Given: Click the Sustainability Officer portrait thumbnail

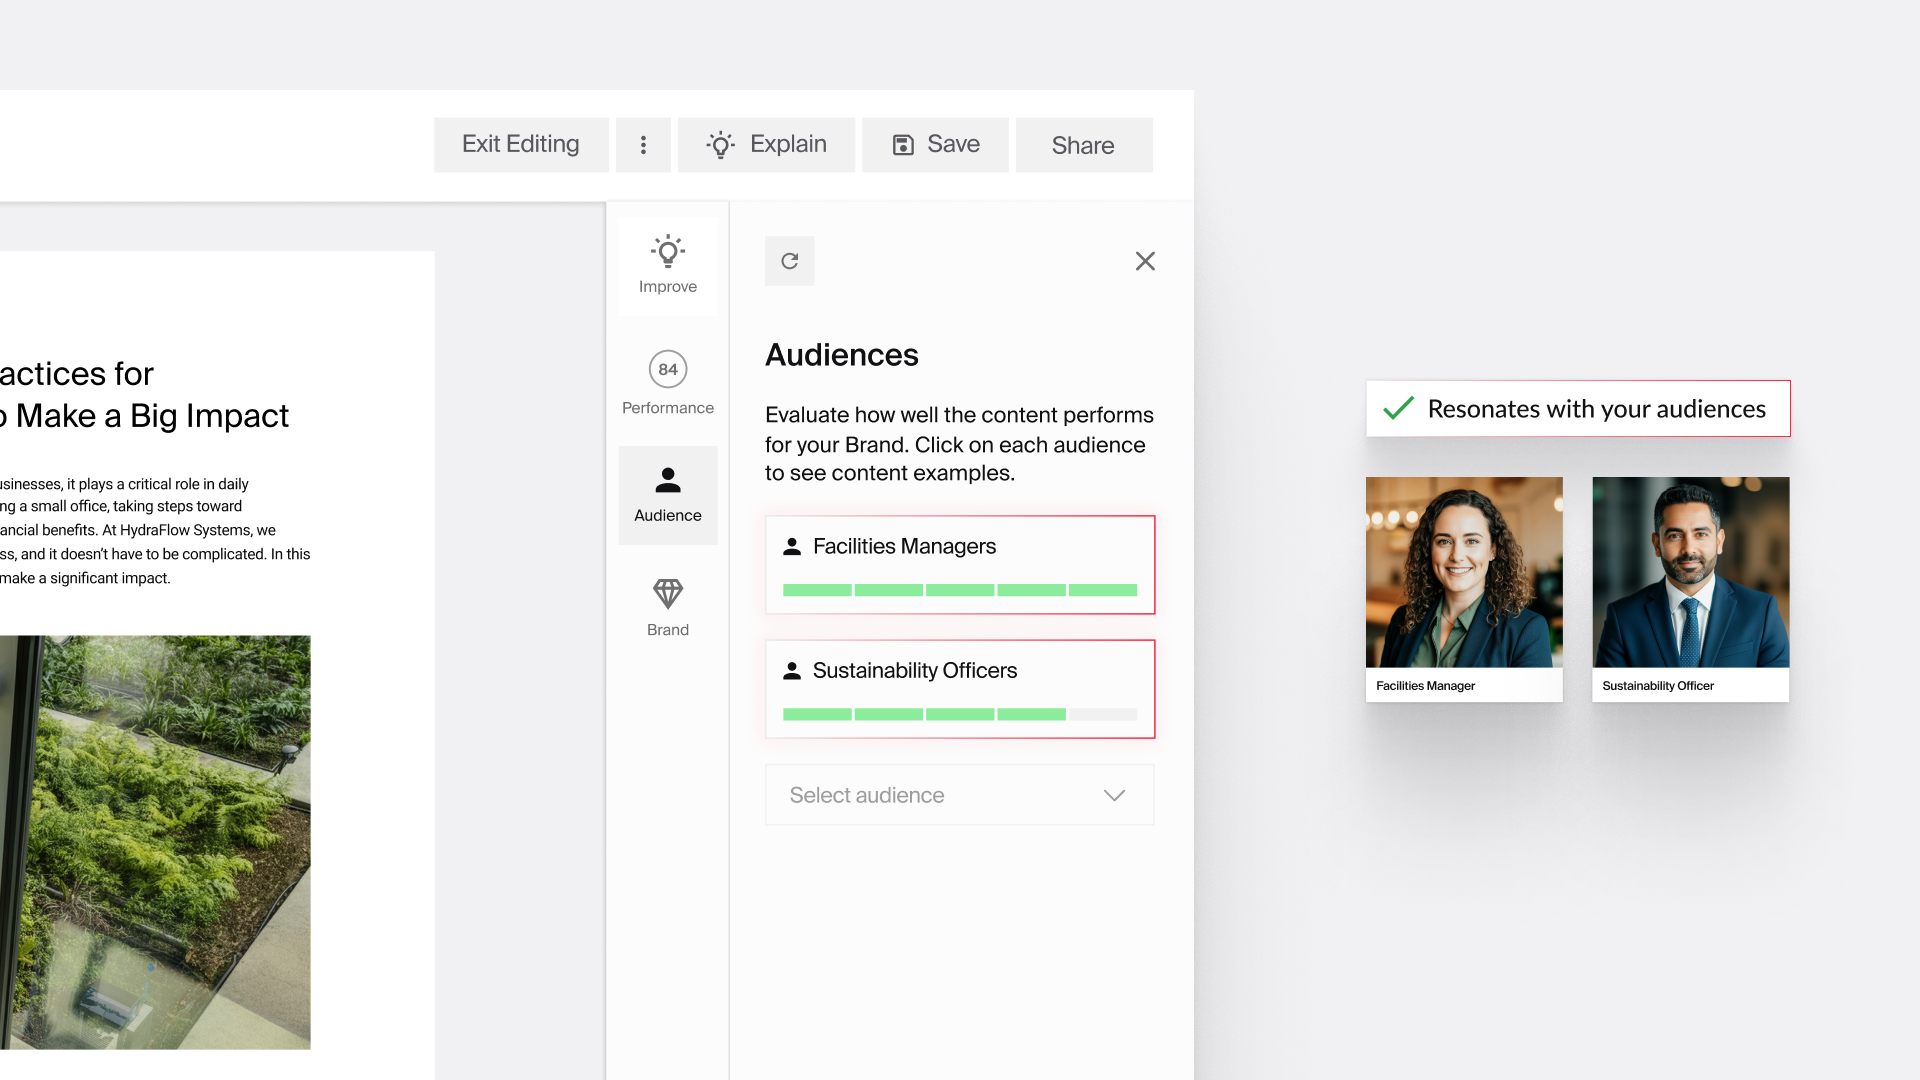Looking at the screenshot, I should click(1690, 573).
